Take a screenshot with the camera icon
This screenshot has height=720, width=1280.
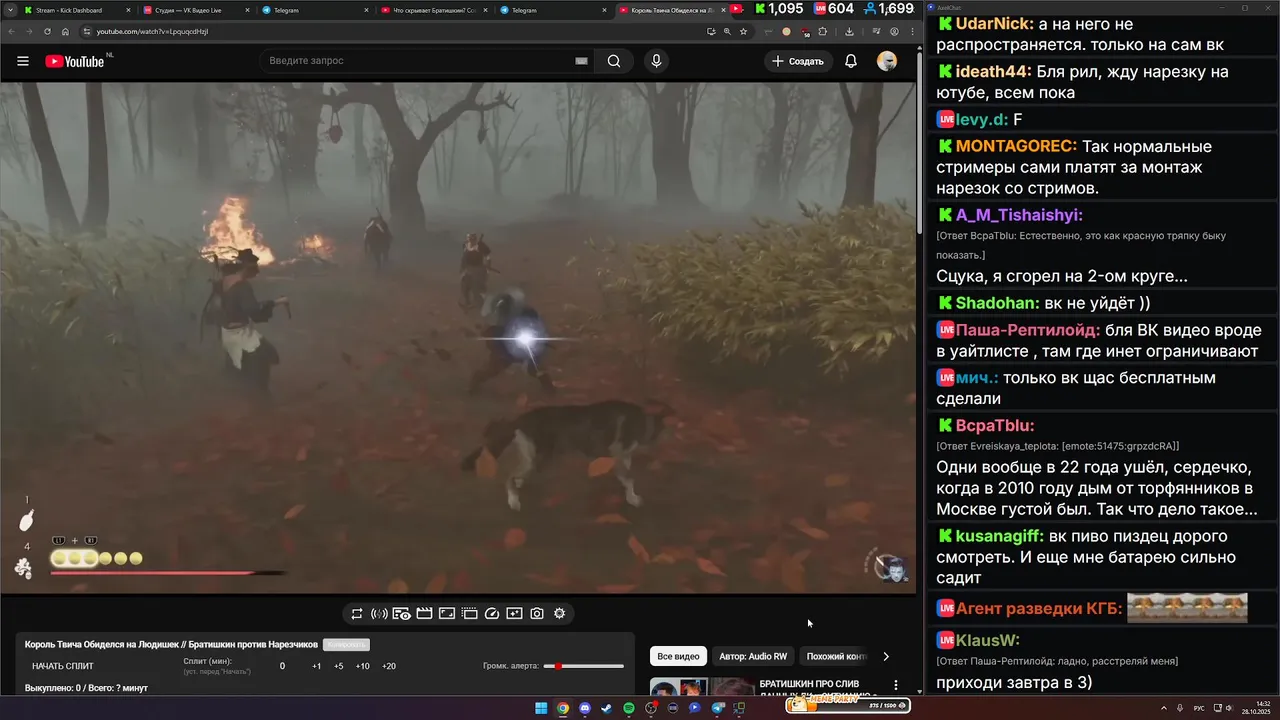click(537, 614)
